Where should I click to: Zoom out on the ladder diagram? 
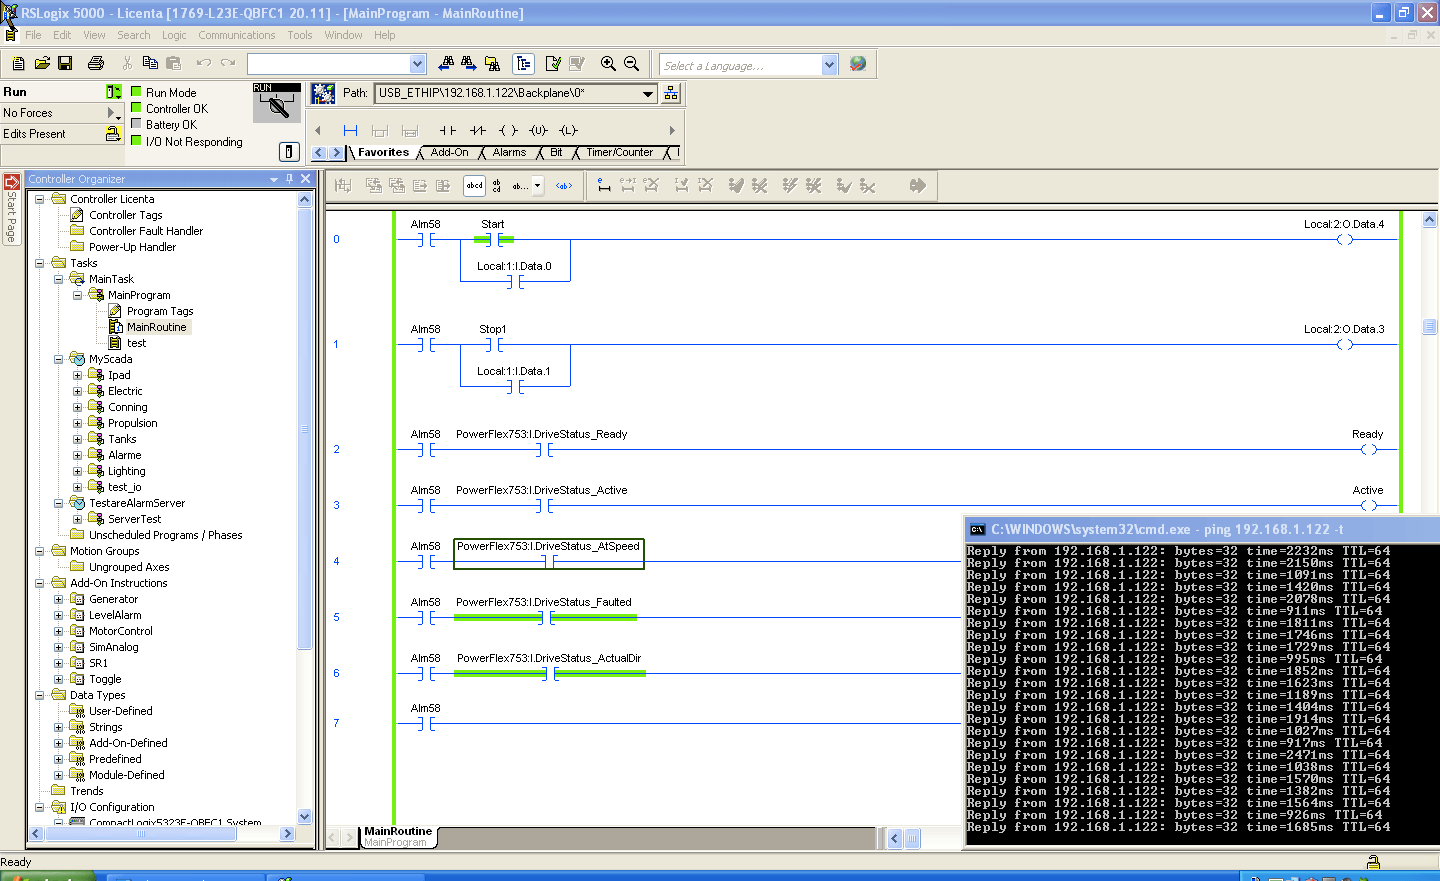pos(631,63)
